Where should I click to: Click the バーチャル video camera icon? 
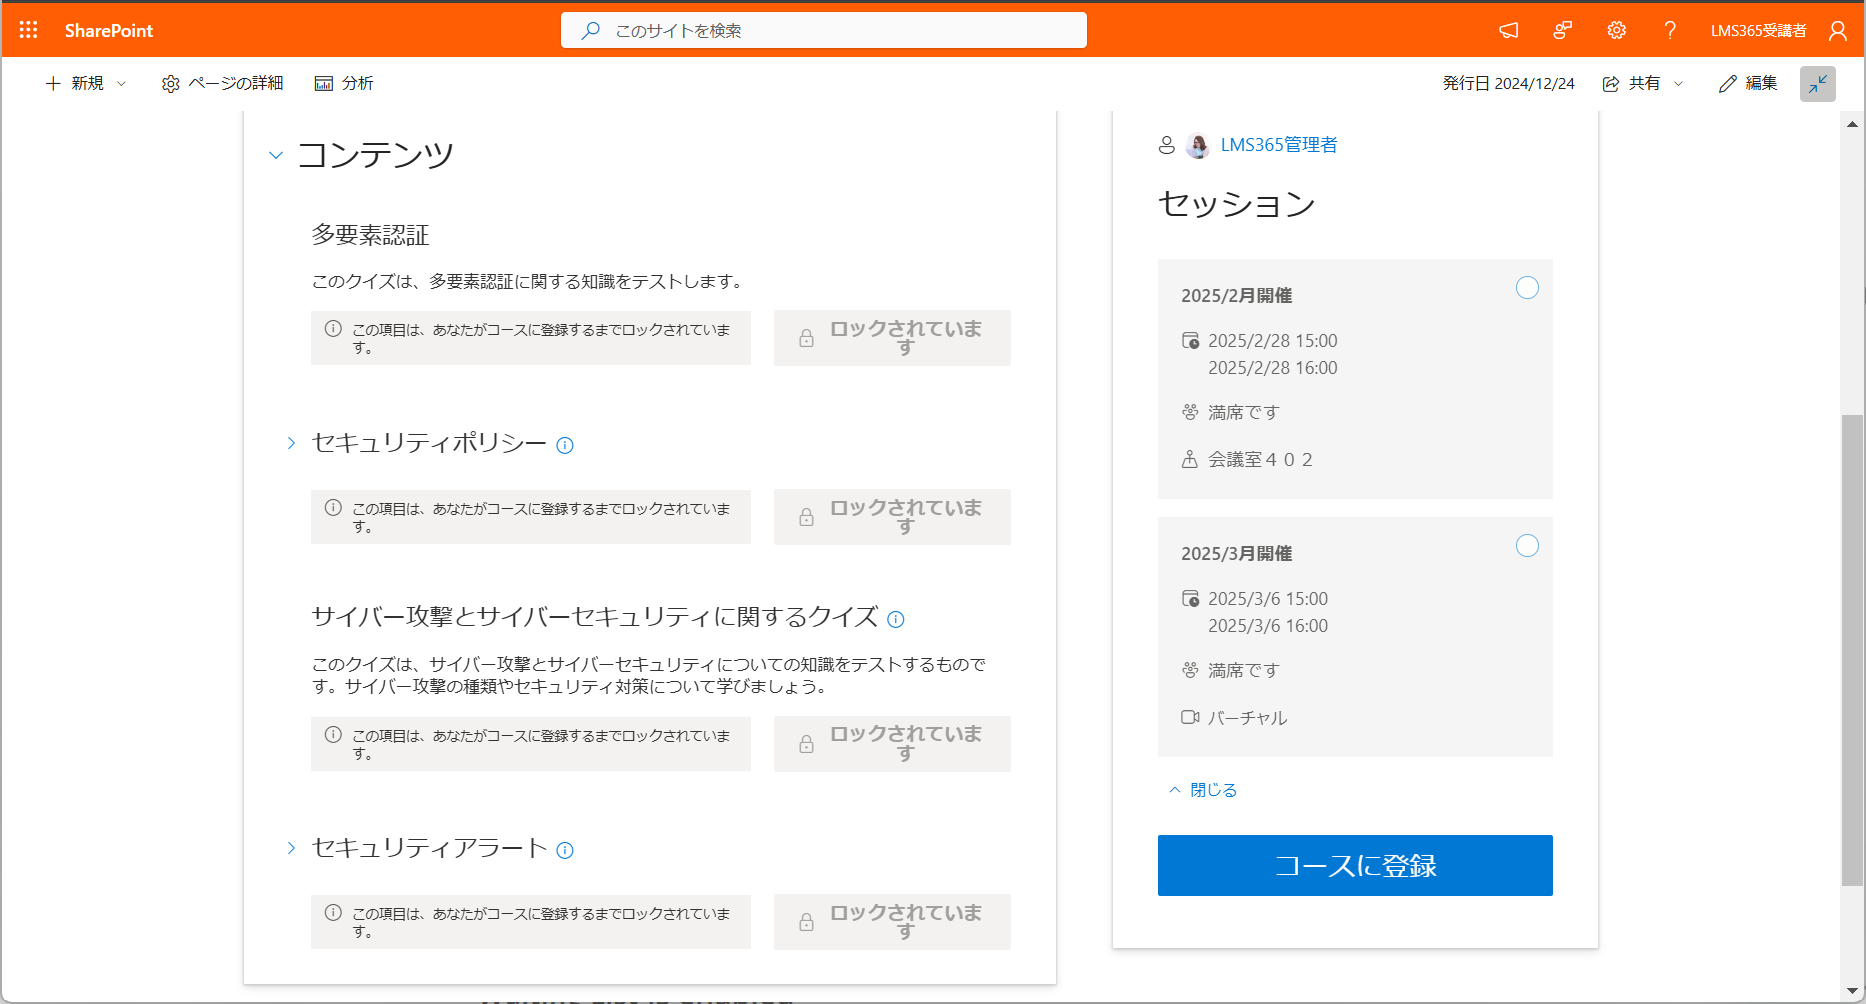coord(1190,717)
